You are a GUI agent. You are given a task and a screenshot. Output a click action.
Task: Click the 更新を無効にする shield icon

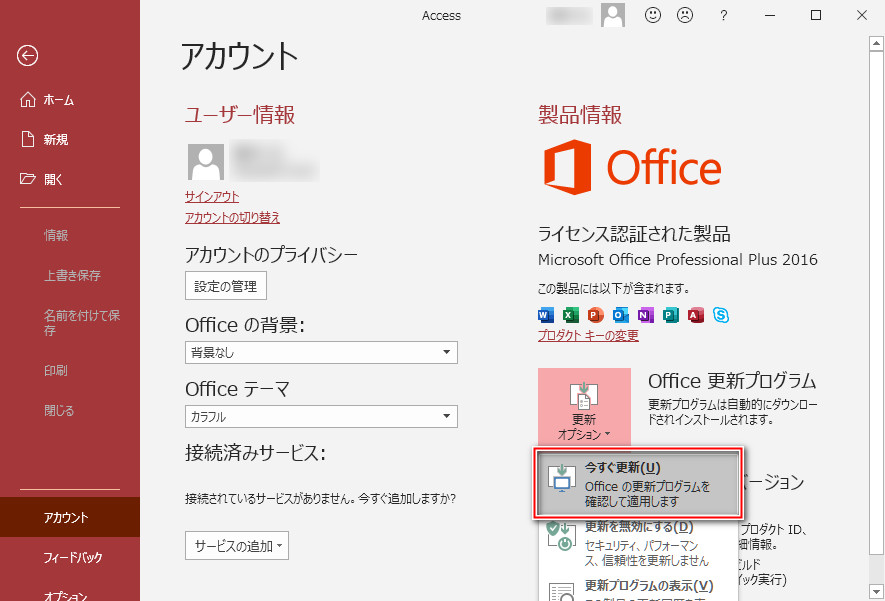click(560, 536)
